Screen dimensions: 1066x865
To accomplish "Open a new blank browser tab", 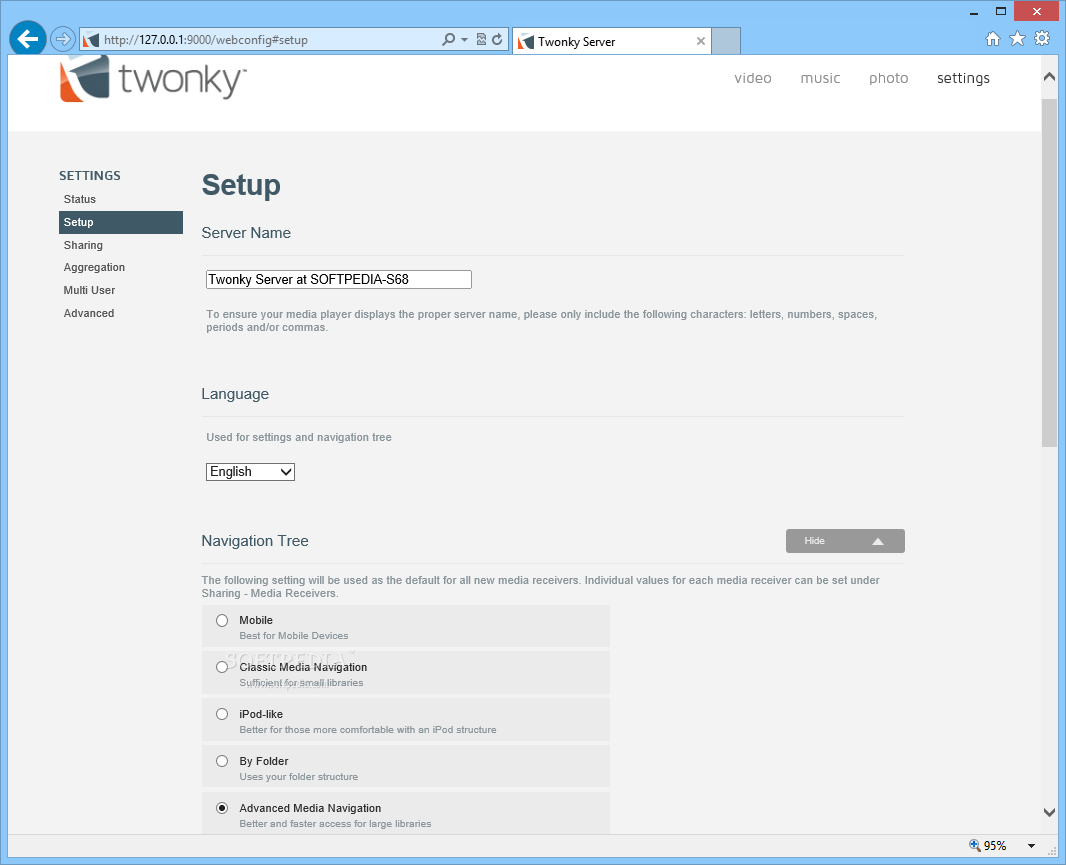I will pyautogui.click(x=726, y=41).
